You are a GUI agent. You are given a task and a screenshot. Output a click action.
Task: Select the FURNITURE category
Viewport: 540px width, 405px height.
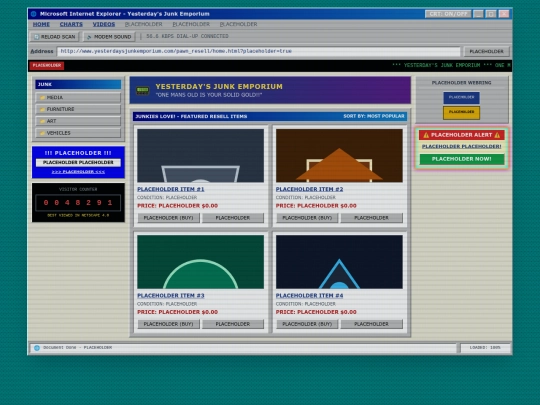[x=78, y=109]
